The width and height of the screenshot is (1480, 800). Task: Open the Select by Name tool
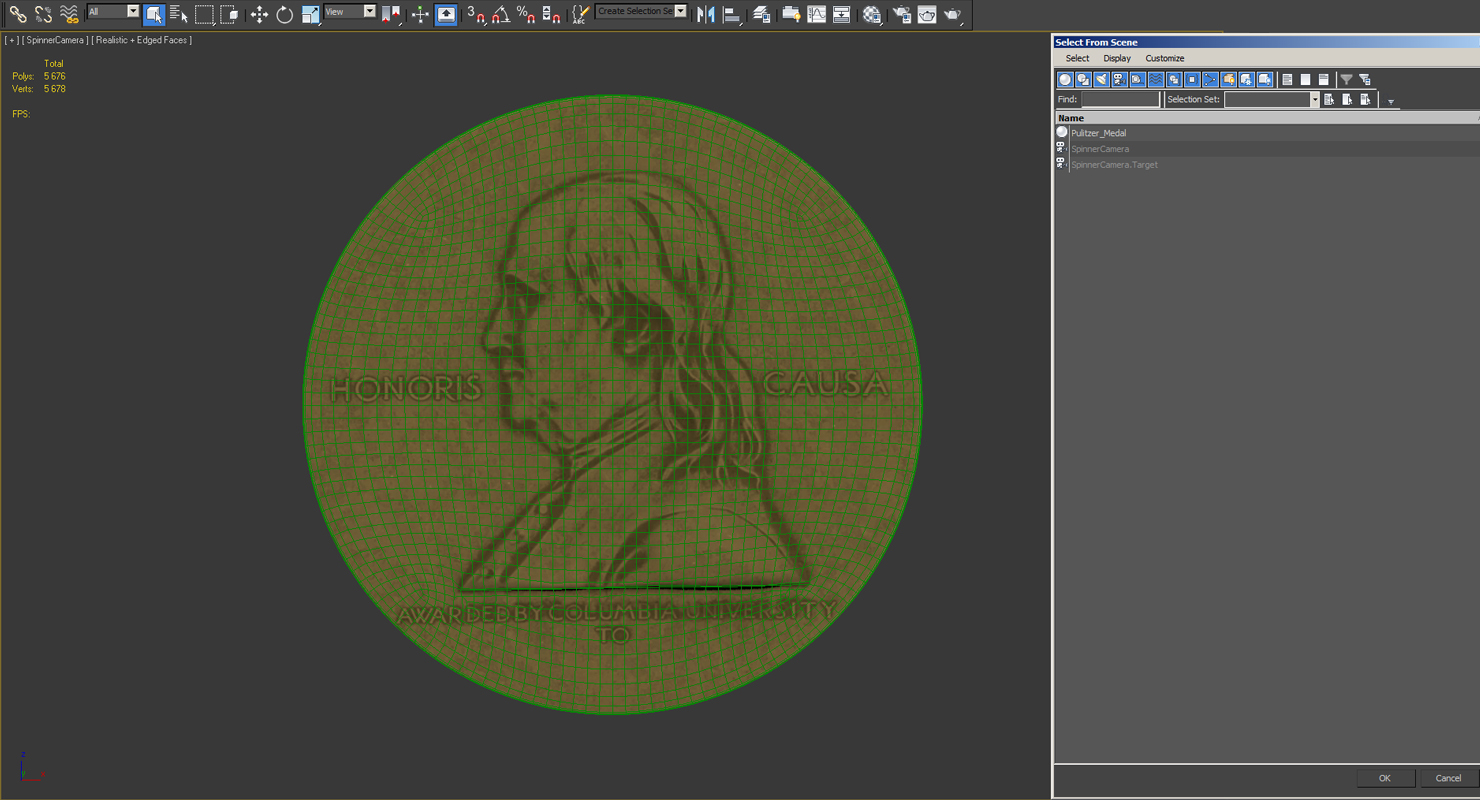179,14
